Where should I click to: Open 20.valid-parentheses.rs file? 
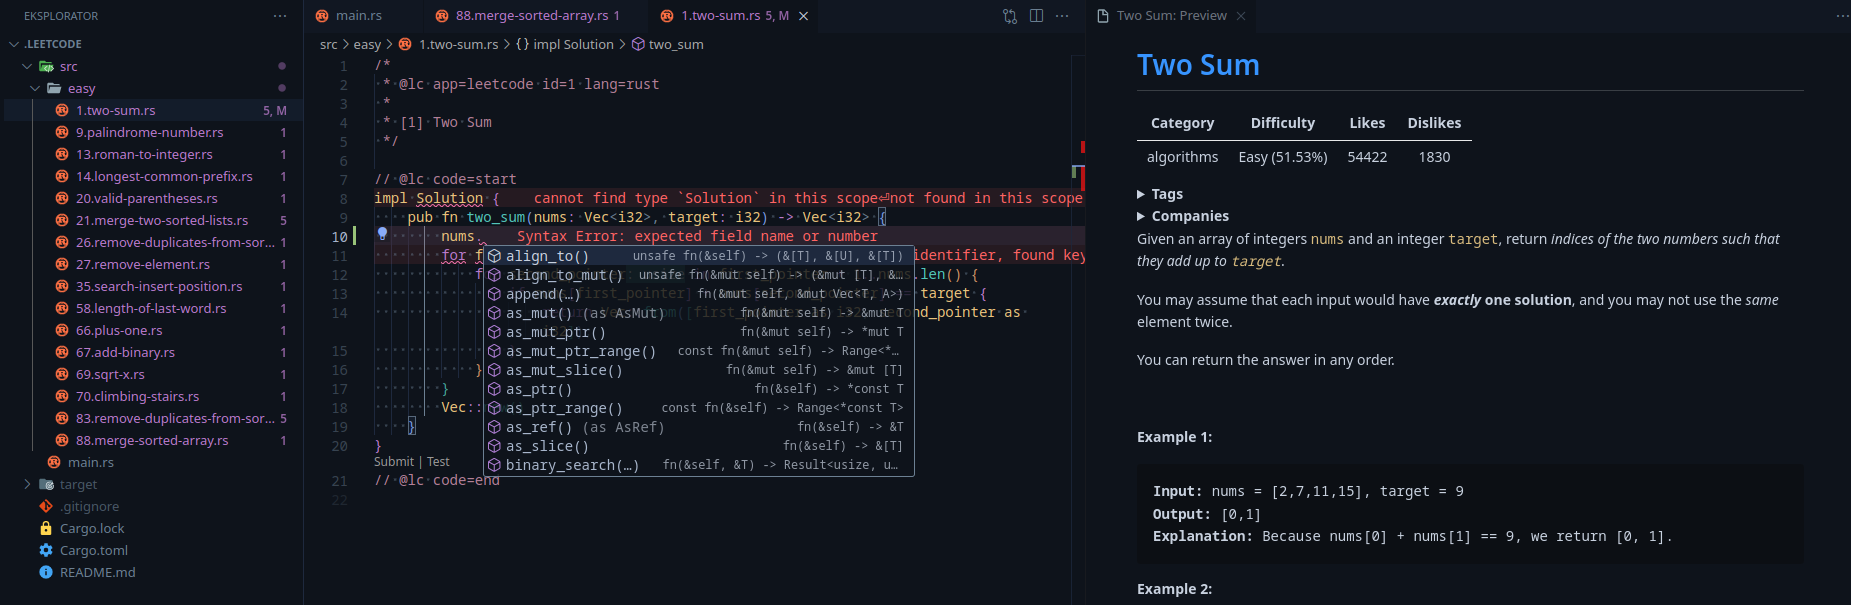(147, 198)
